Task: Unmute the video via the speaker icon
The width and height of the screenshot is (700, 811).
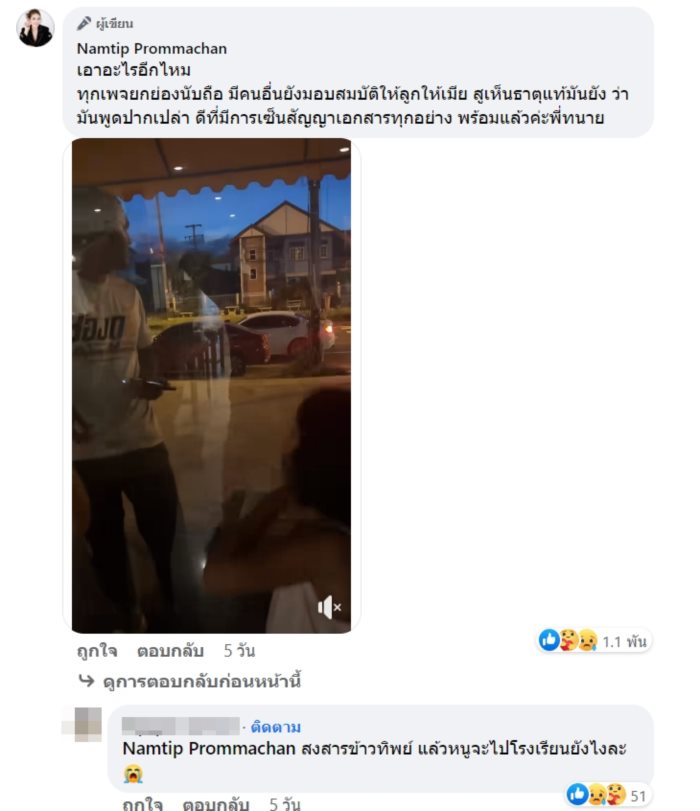Action: (x=329, y=607)
